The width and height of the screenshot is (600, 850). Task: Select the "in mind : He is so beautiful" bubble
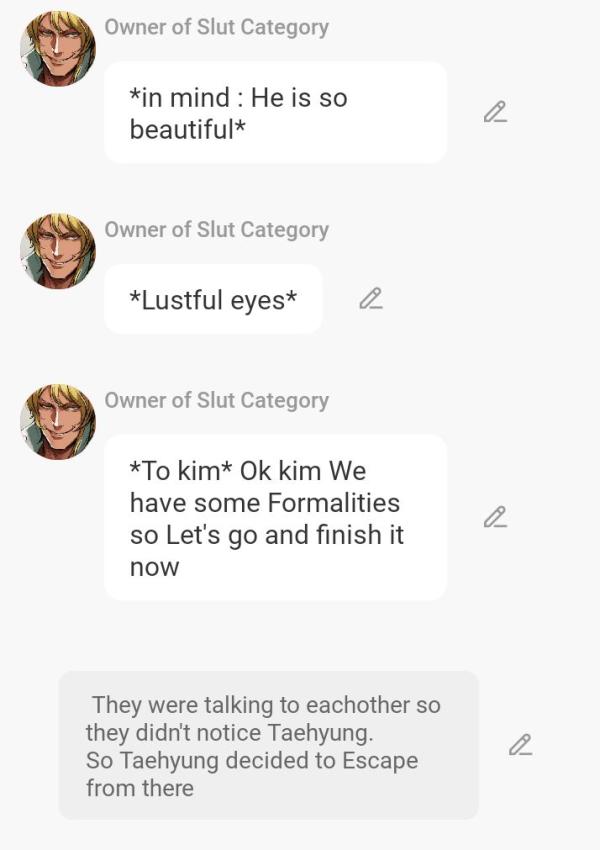(275, 113)
